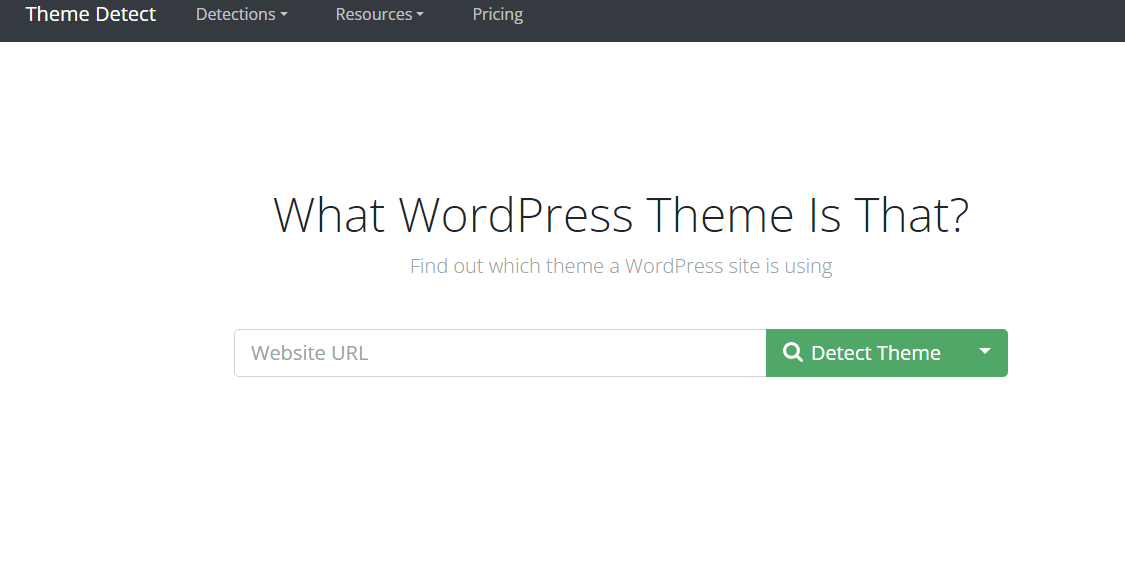Open the Theme Detect home link
Viewport: 1125px width, 575px height.
(90, 14)
